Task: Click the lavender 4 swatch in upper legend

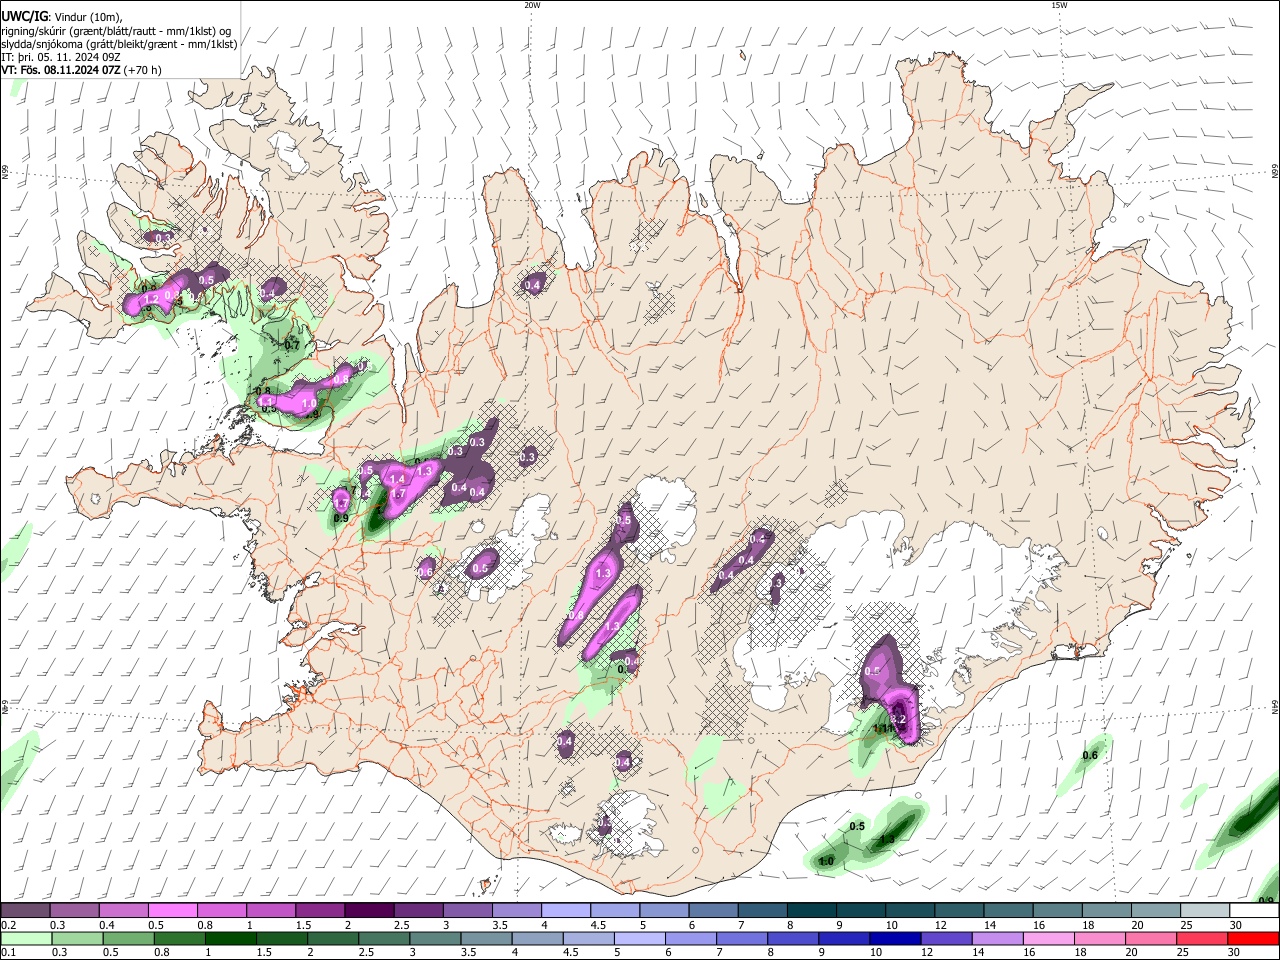Action: (566, 911)
